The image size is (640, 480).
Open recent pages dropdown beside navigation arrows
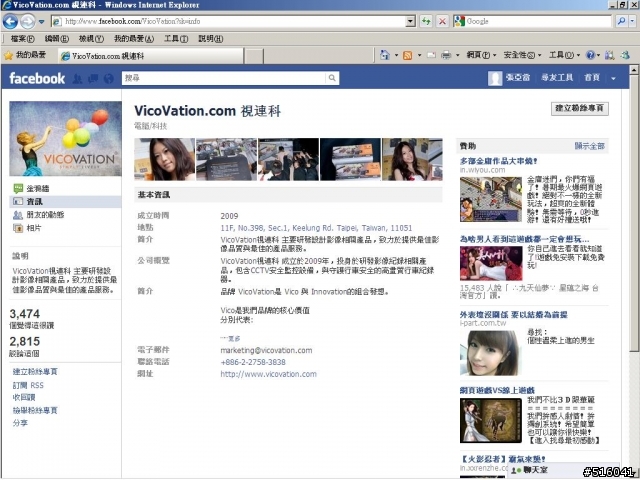(x=41, y=21)
